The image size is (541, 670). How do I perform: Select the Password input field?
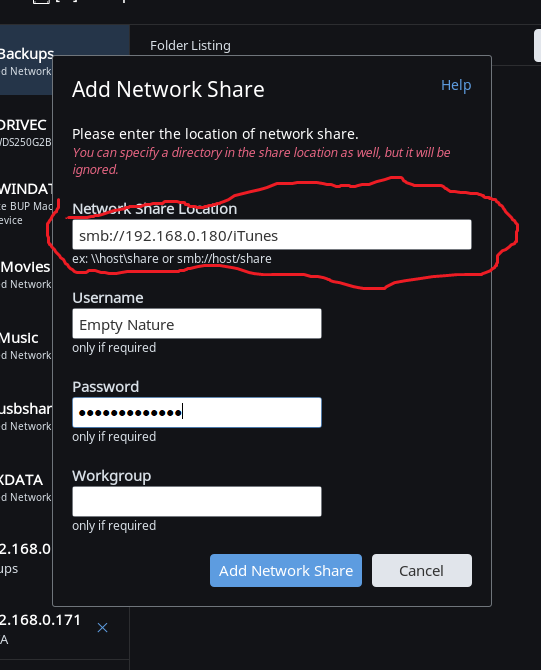[197, 412]
